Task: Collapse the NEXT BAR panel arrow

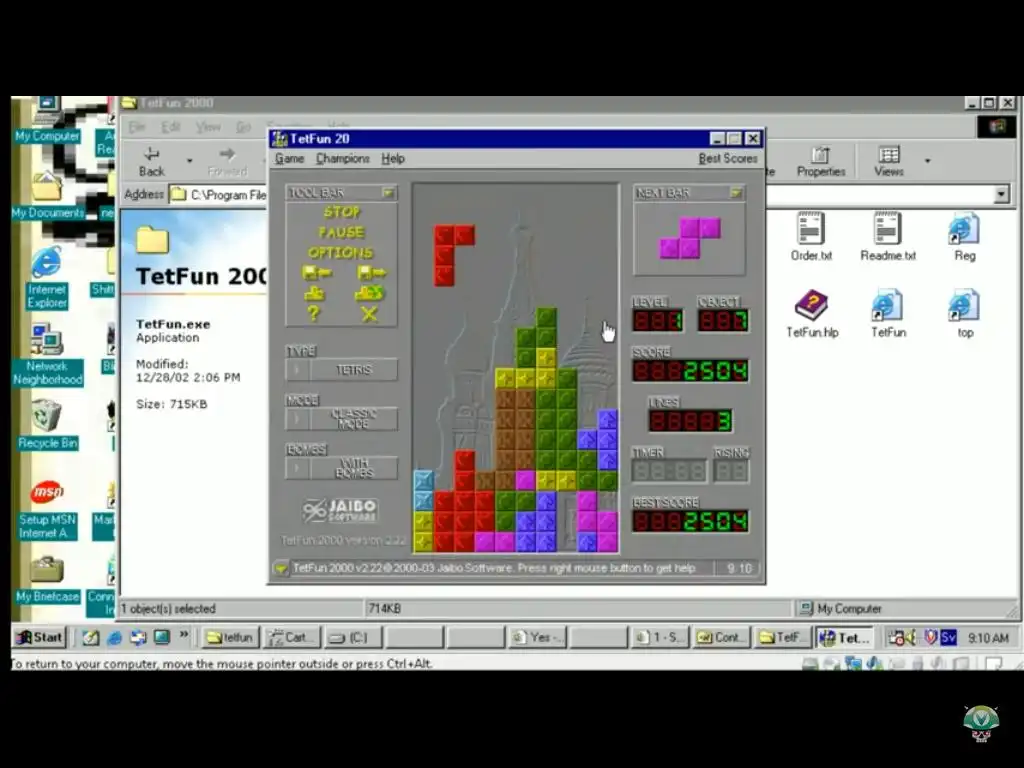Action: [x=737, y=193]
